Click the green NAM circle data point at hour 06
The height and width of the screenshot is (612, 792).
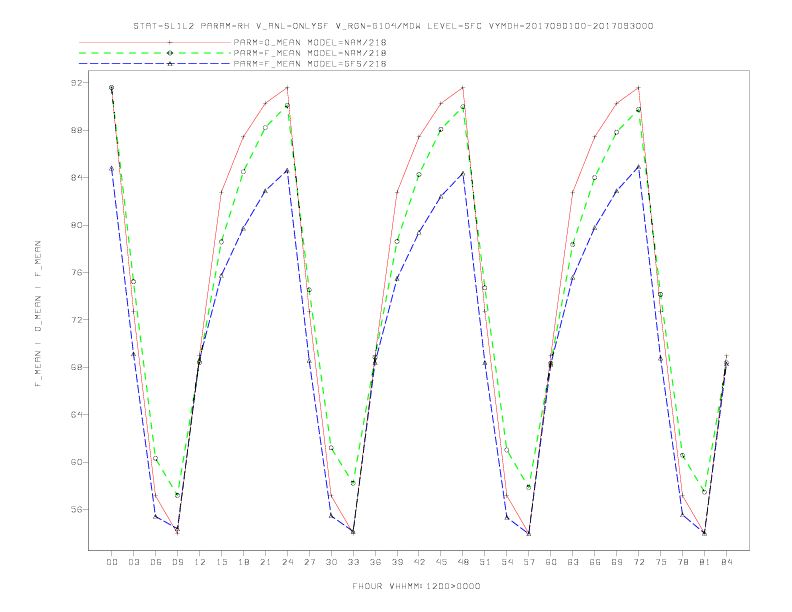pyautogui.click(x=156, y=458)
